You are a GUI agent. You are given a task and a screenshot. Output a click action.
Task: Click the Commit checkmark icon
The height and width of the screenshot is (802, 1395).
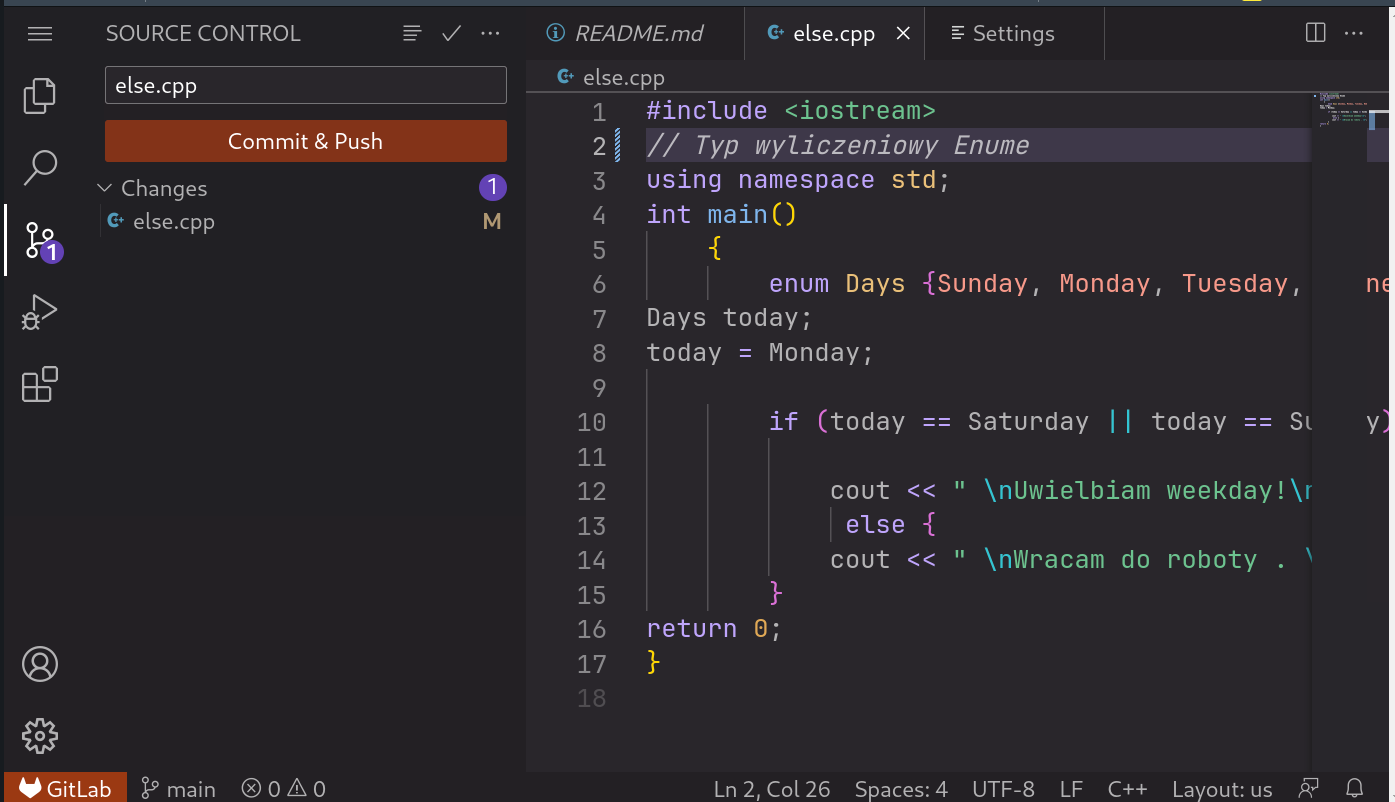coord(451,34)
